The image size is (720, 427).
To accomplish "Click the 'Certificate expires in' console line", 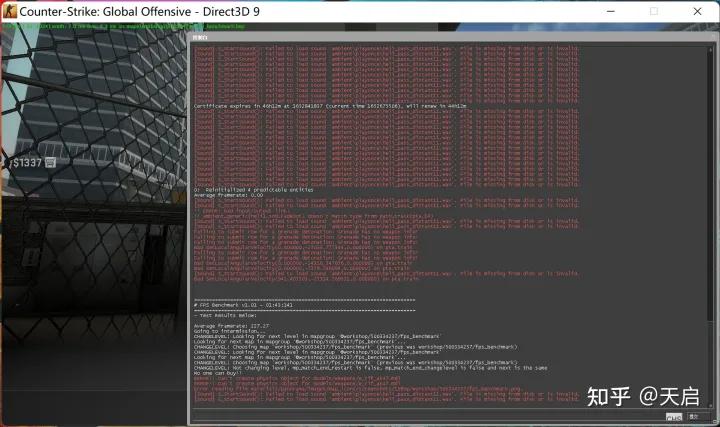I will [330, 106].
